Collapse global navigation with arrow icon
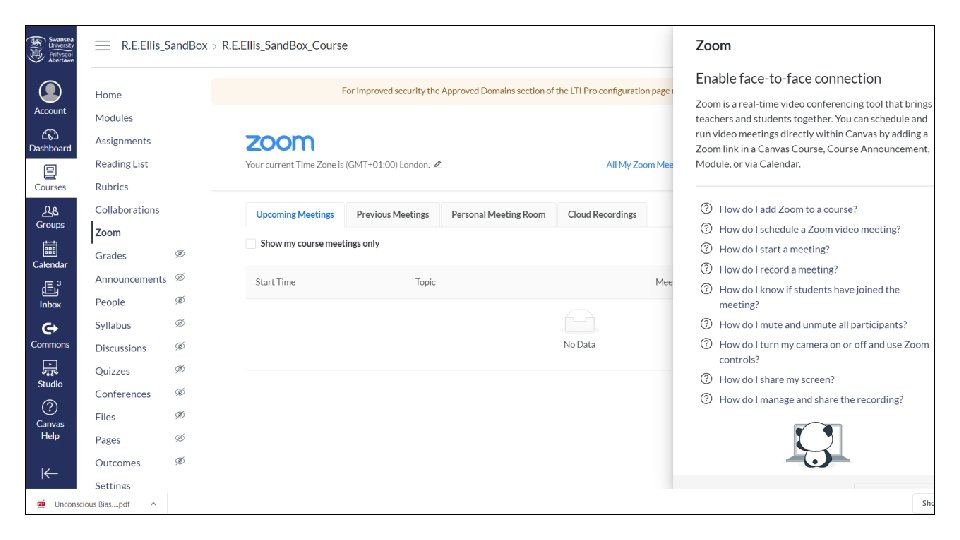 tap(50, 473)
